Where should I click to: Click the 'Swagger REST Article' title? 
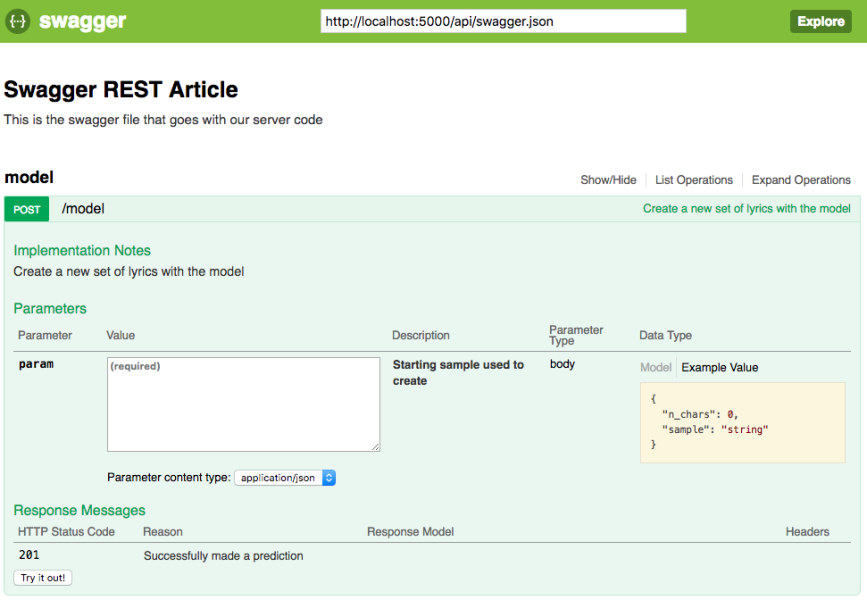tap(121, 90)
